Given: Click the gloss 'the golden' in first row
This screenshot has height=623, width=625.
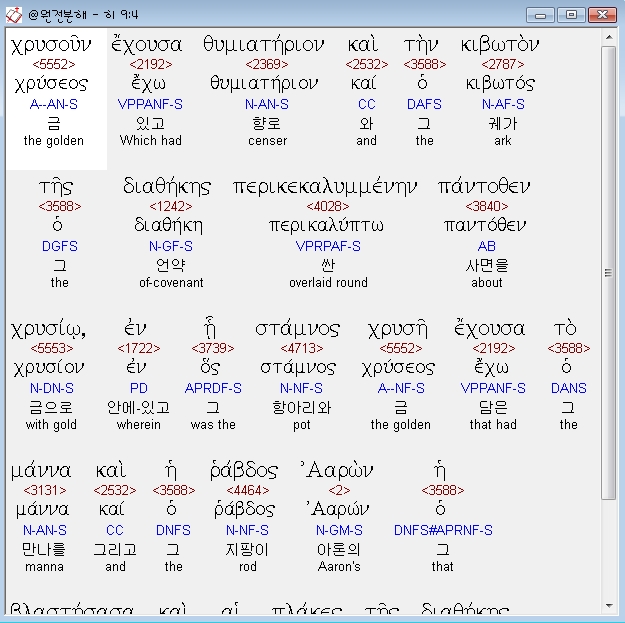Looking at the screenshot, I should (x=54, y=141).
